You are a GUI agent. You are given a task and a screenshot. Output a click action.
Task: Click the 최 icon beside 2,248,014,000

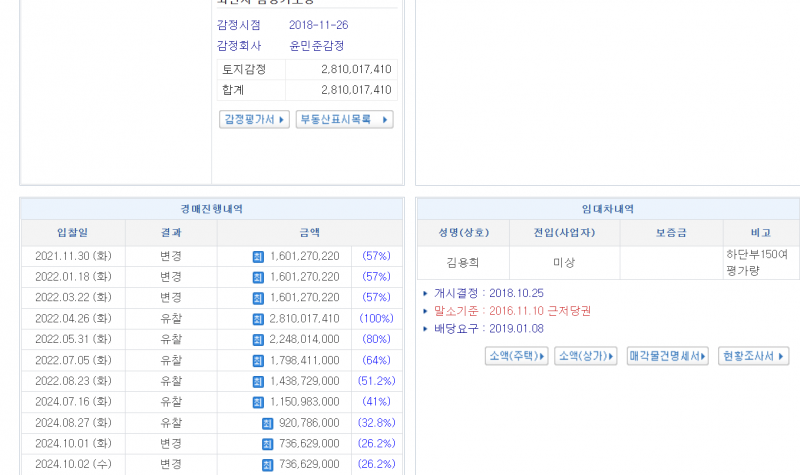(258, 340)
